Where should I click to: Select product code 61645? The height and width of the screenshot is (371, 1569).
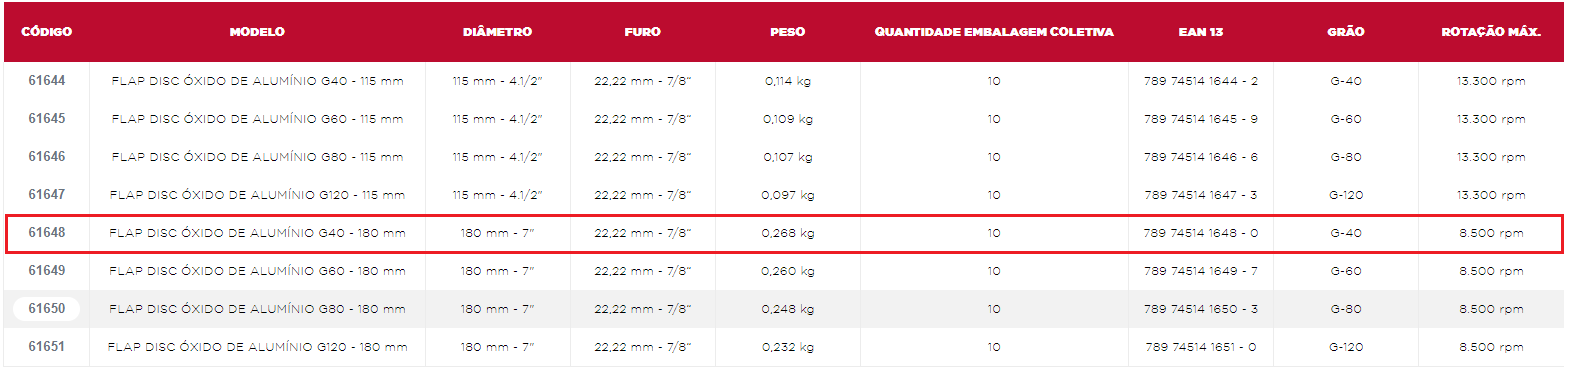46,119
